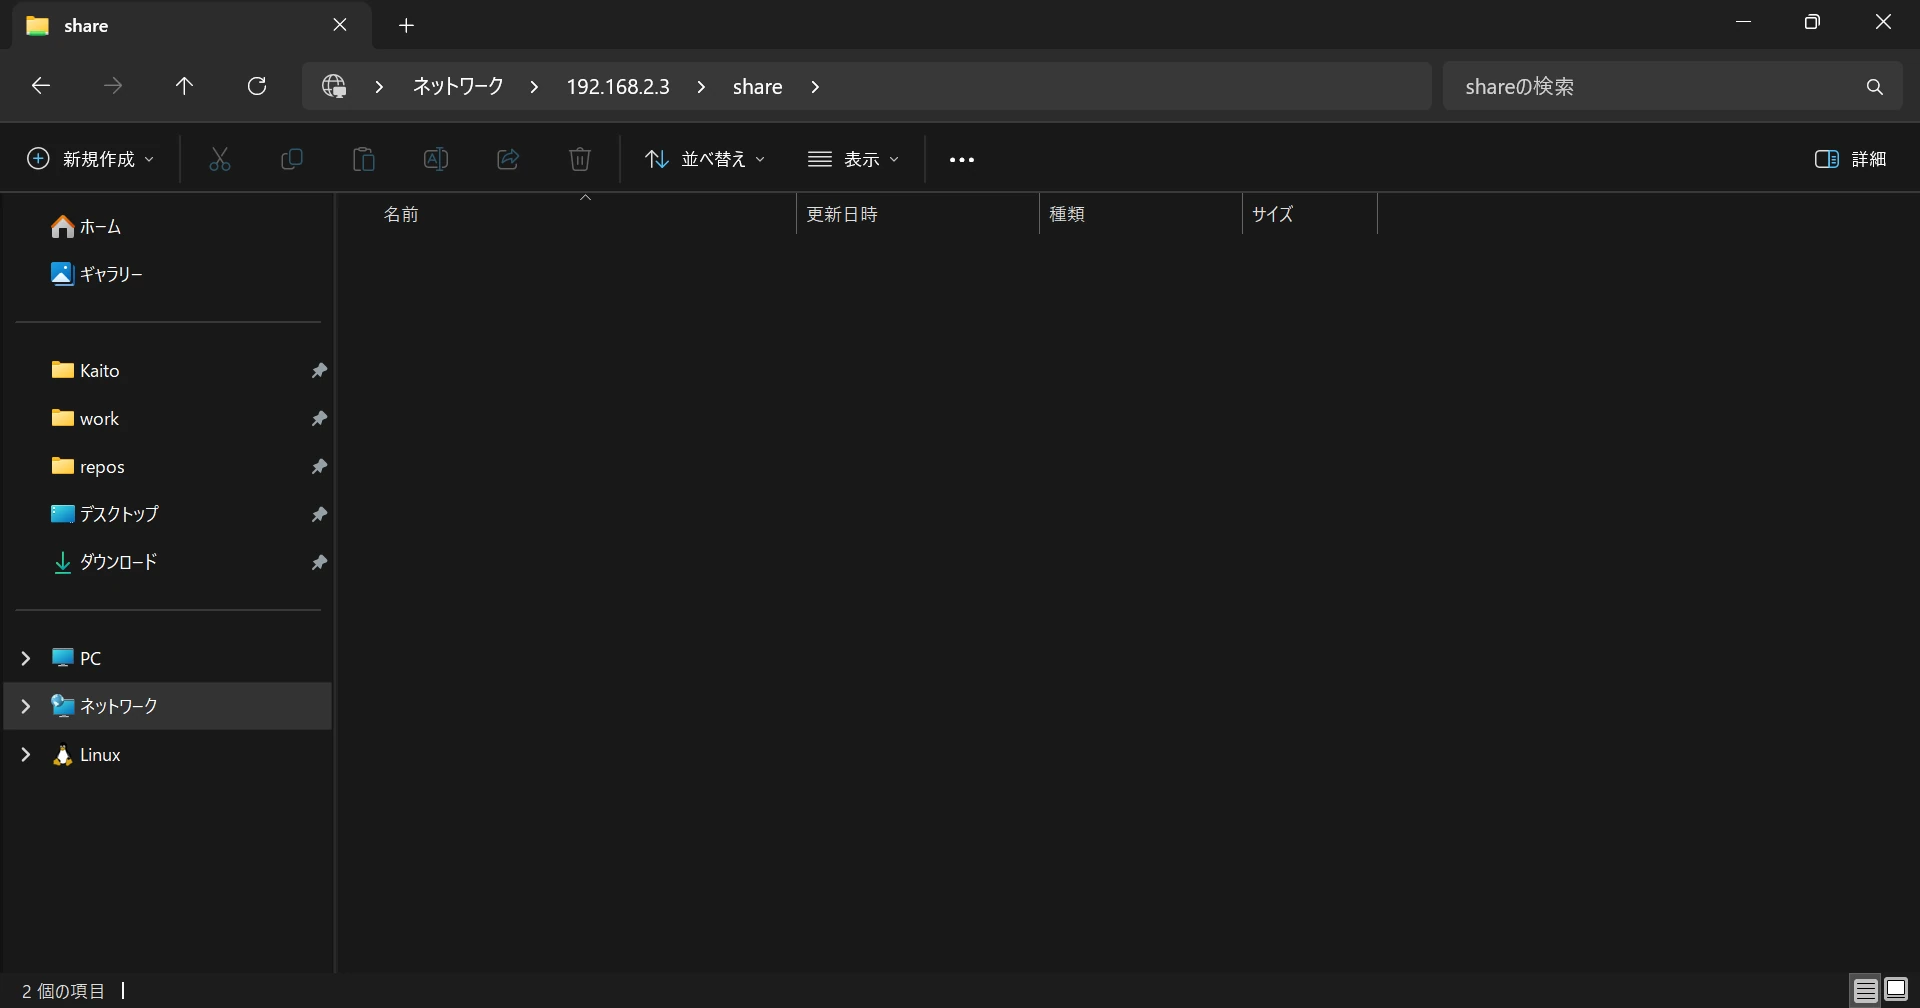Select the share tab

[192, 25]
